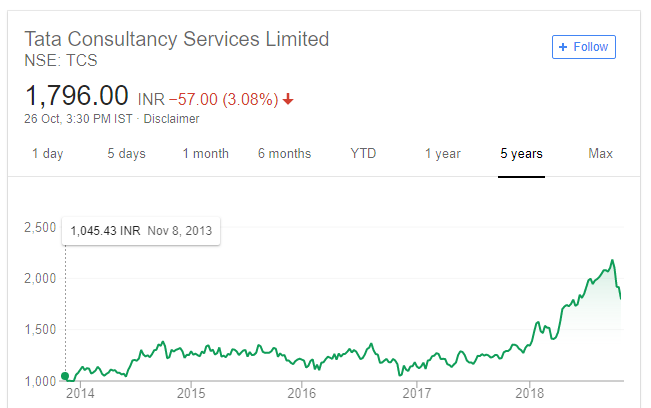Click the 5 years tab
This screenshot has height=408, width=651.
pos(521,154)
